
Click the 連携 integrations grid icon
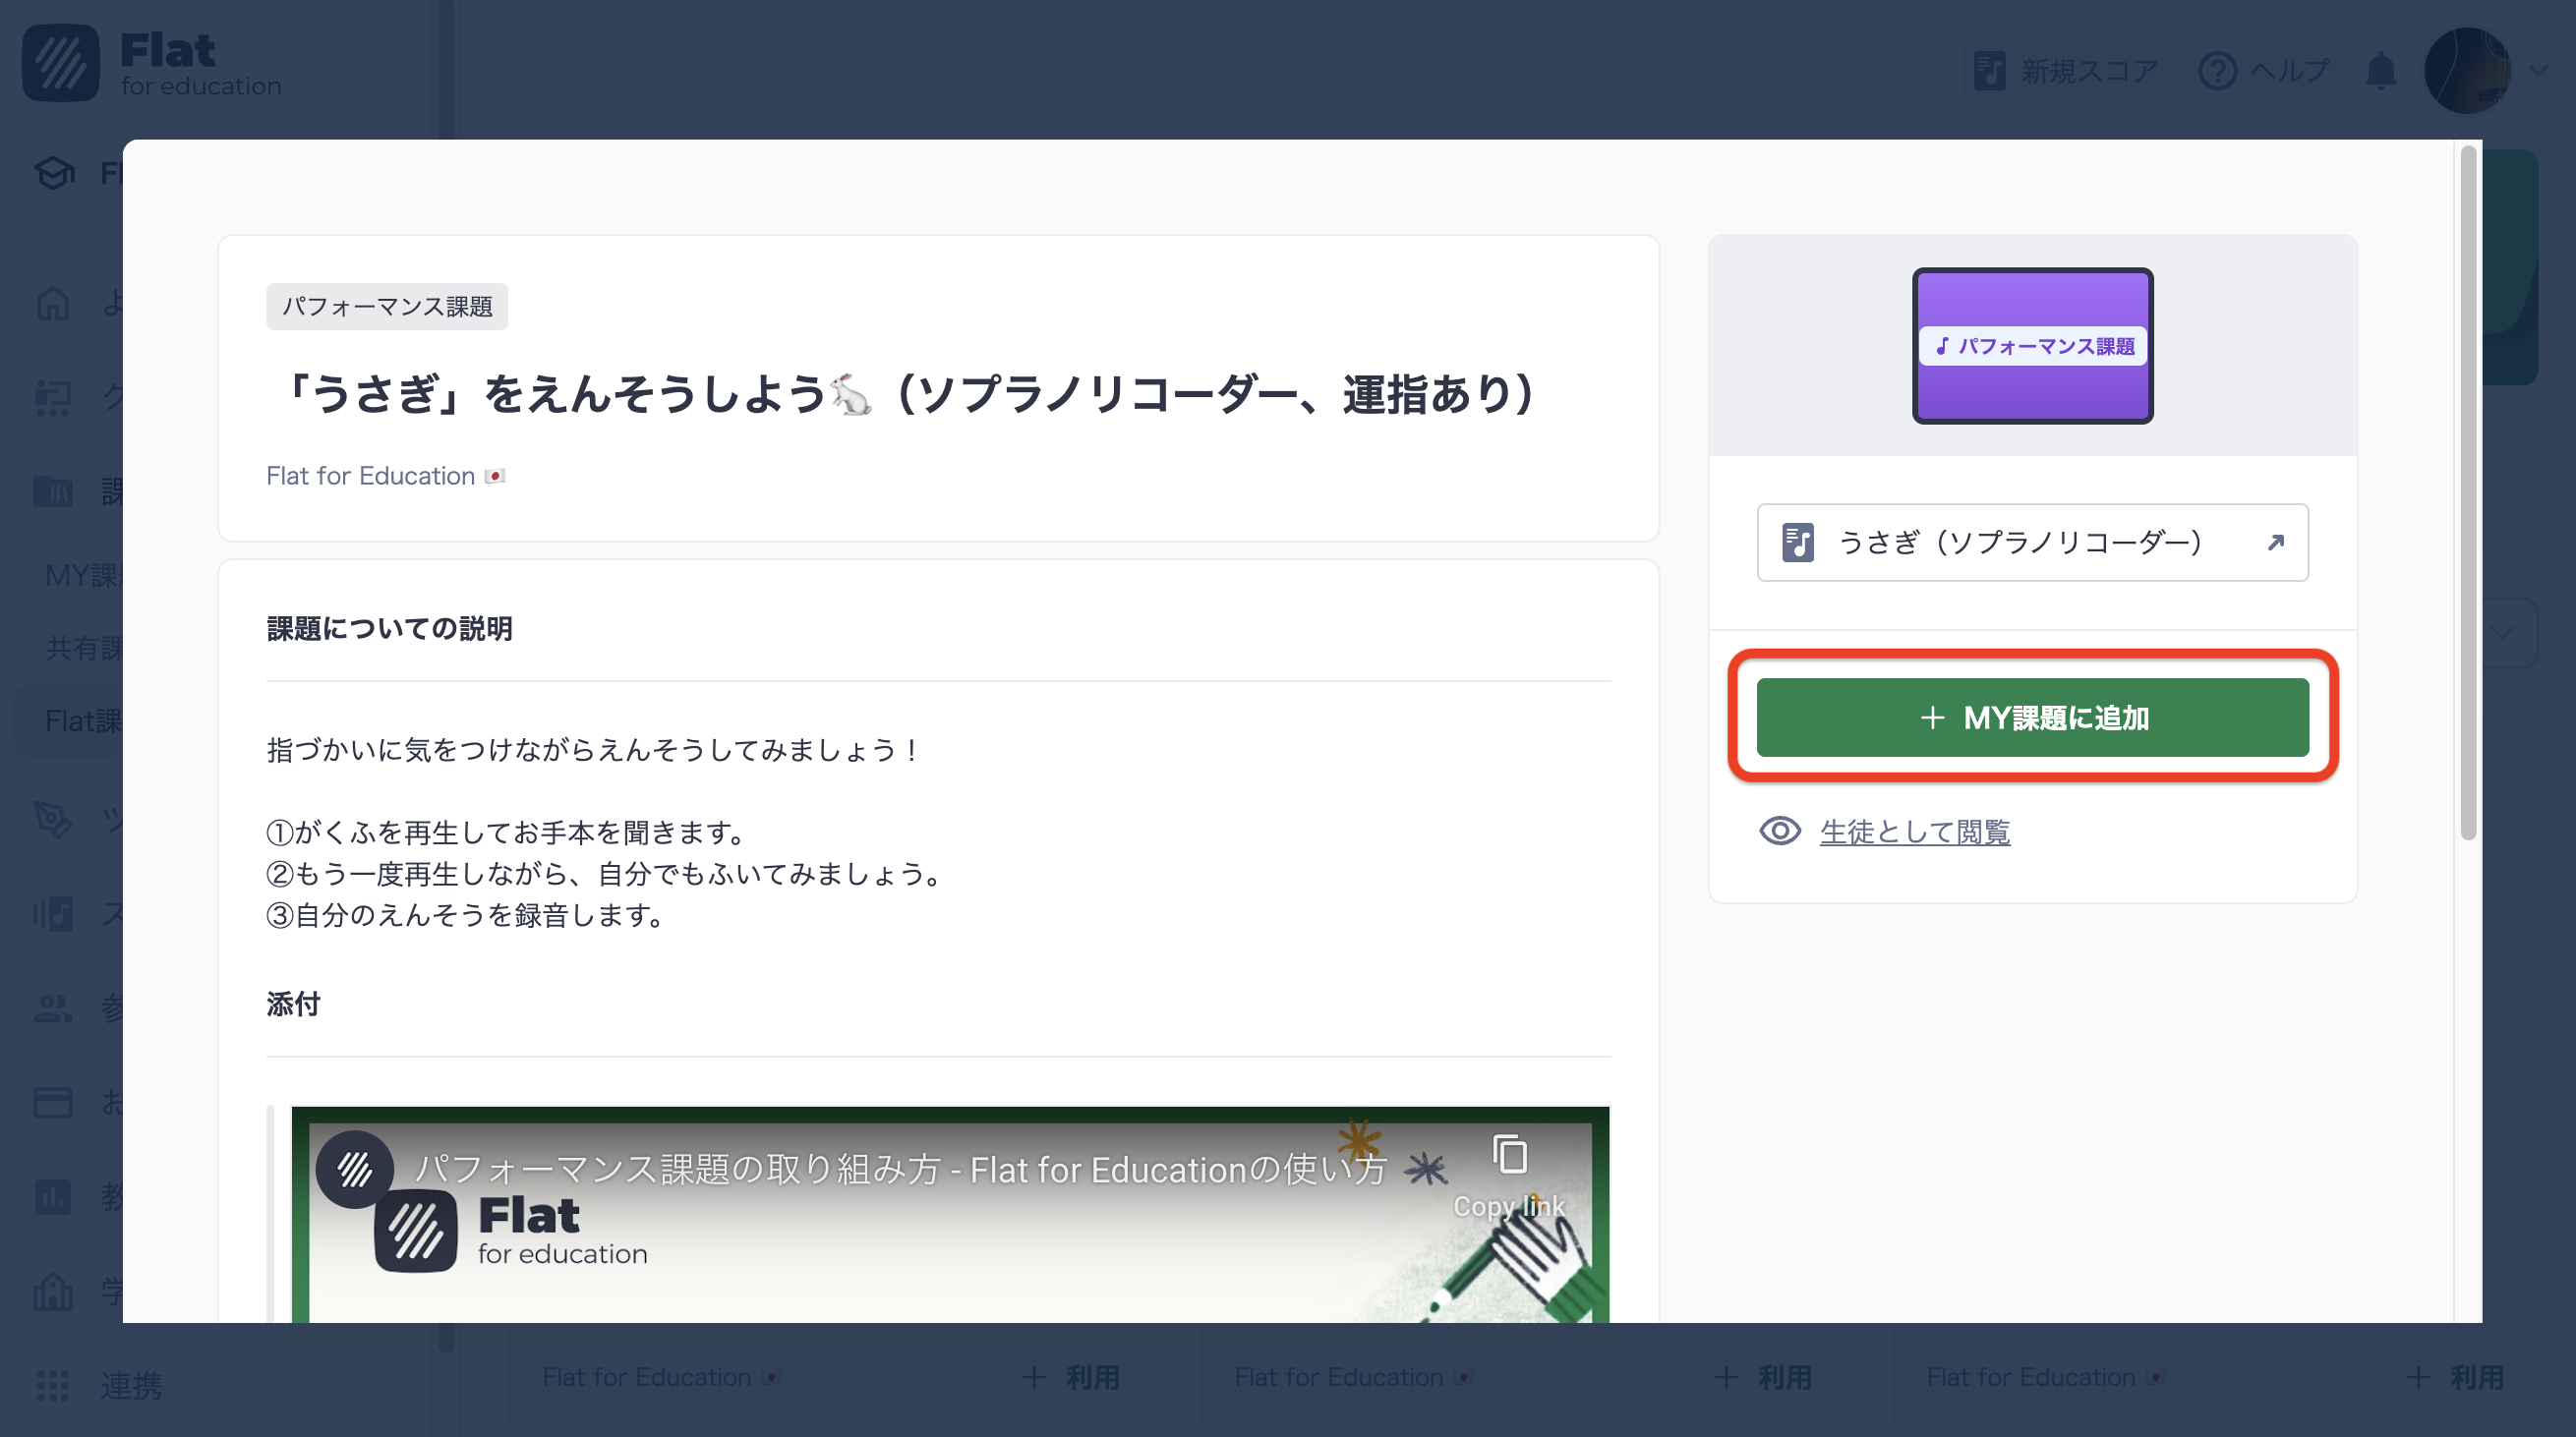(x=55, y=1387)
